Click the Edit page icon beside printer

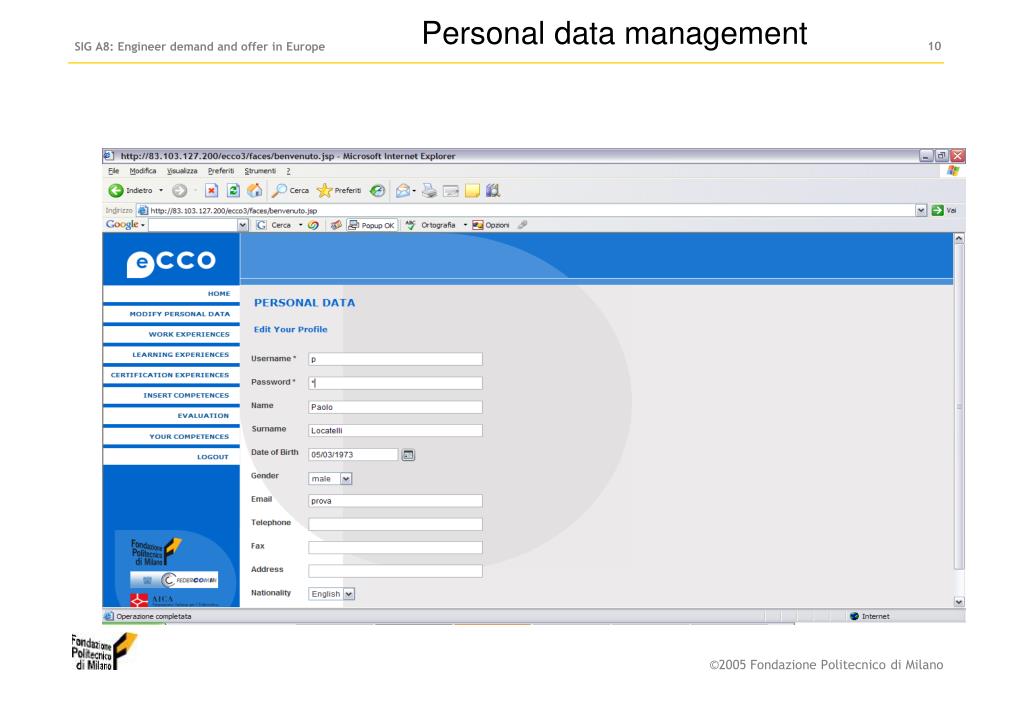point(451,191)
